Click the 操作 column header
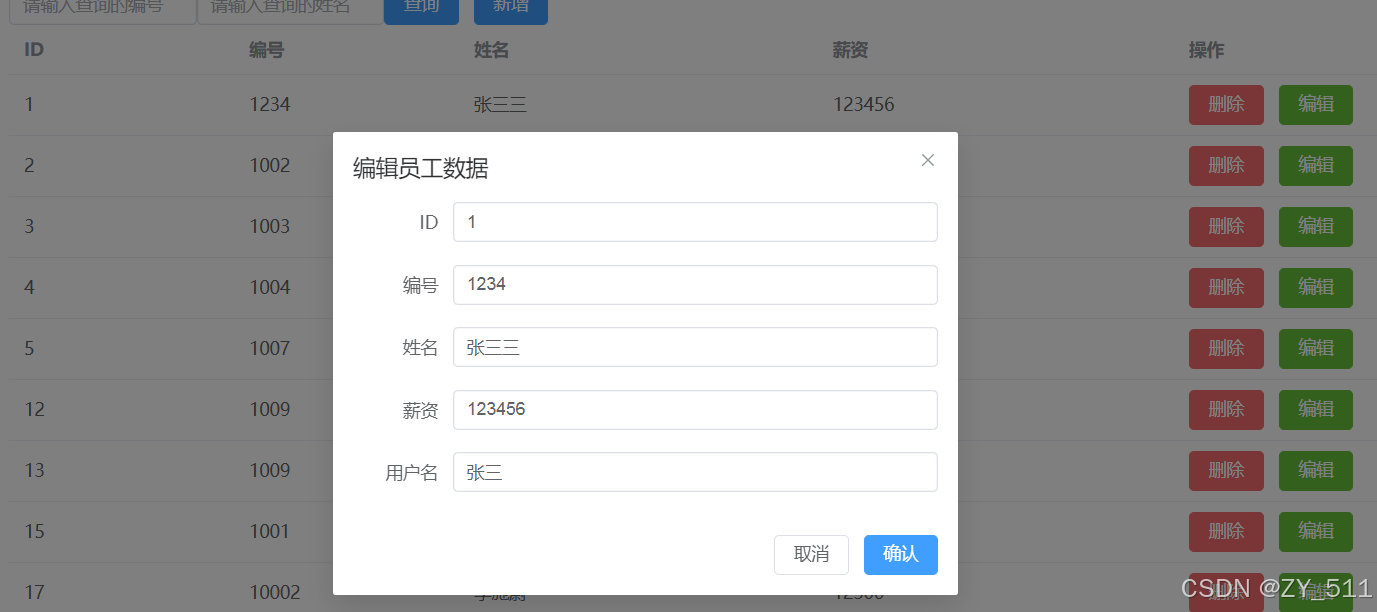The width and height of the screenshot is (1377, 612). pos(1206,50)
